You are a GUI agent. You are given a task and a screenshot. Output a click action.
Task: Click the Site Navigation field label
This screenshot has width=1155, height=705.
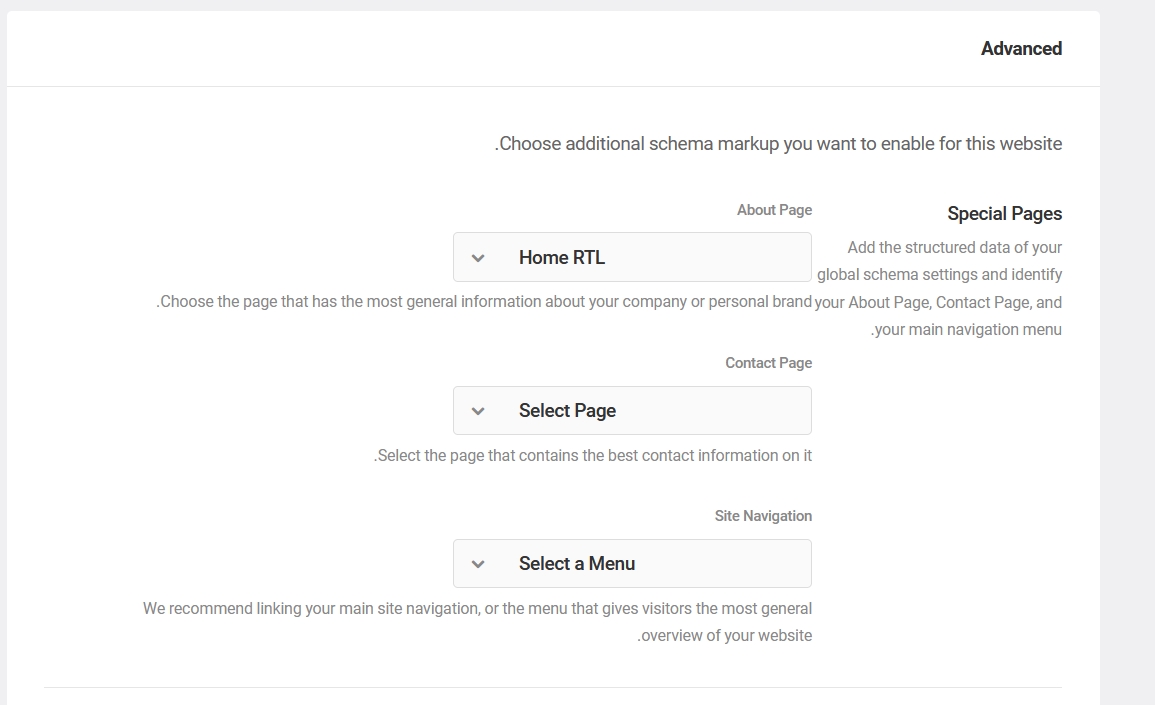763,516
